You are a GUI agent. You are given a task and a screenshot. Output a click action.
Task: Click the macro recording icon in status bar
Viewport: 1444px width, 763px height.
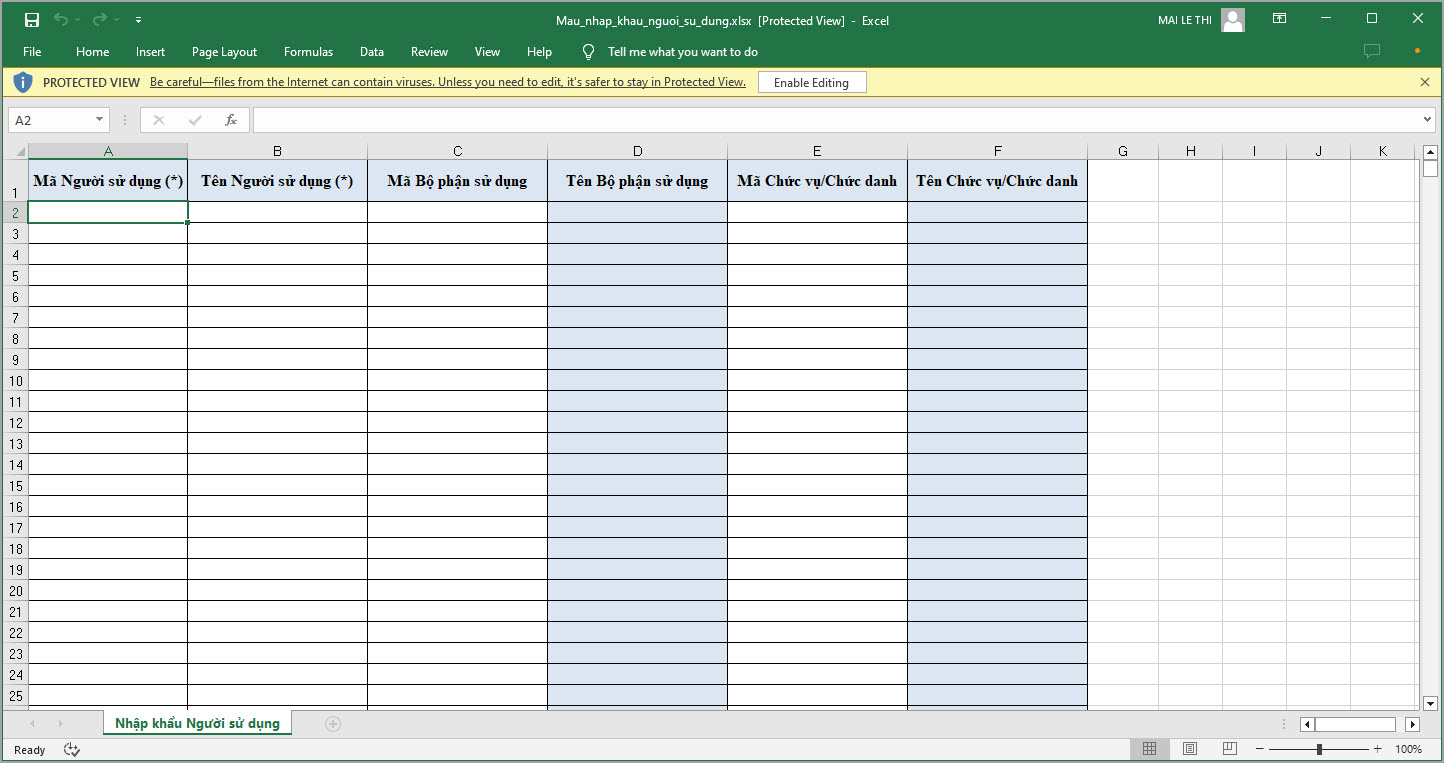click(72, 749)
